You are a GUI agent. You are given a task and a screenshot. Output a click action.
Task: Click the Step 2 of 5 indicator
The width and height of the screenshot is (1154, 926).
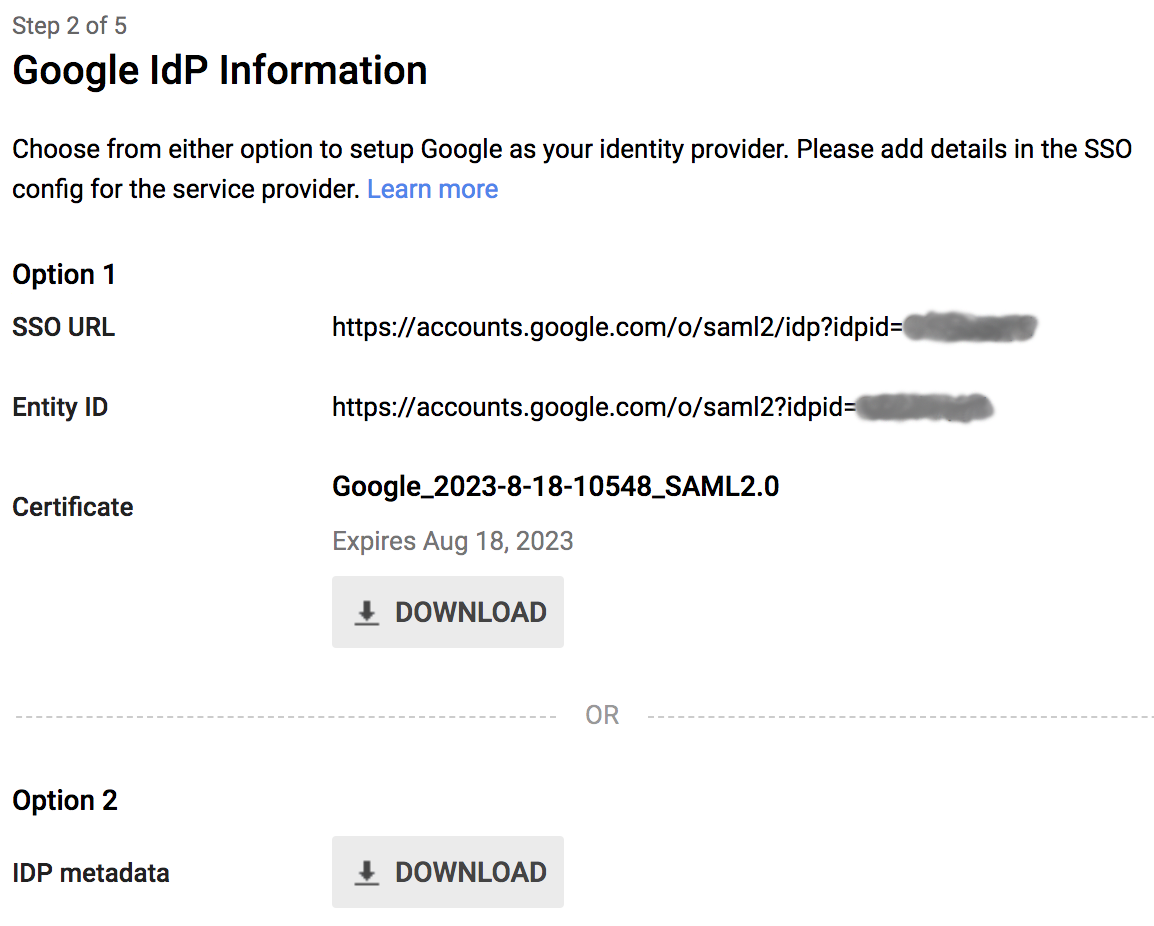pyautogui.click(x=69, y=25)
